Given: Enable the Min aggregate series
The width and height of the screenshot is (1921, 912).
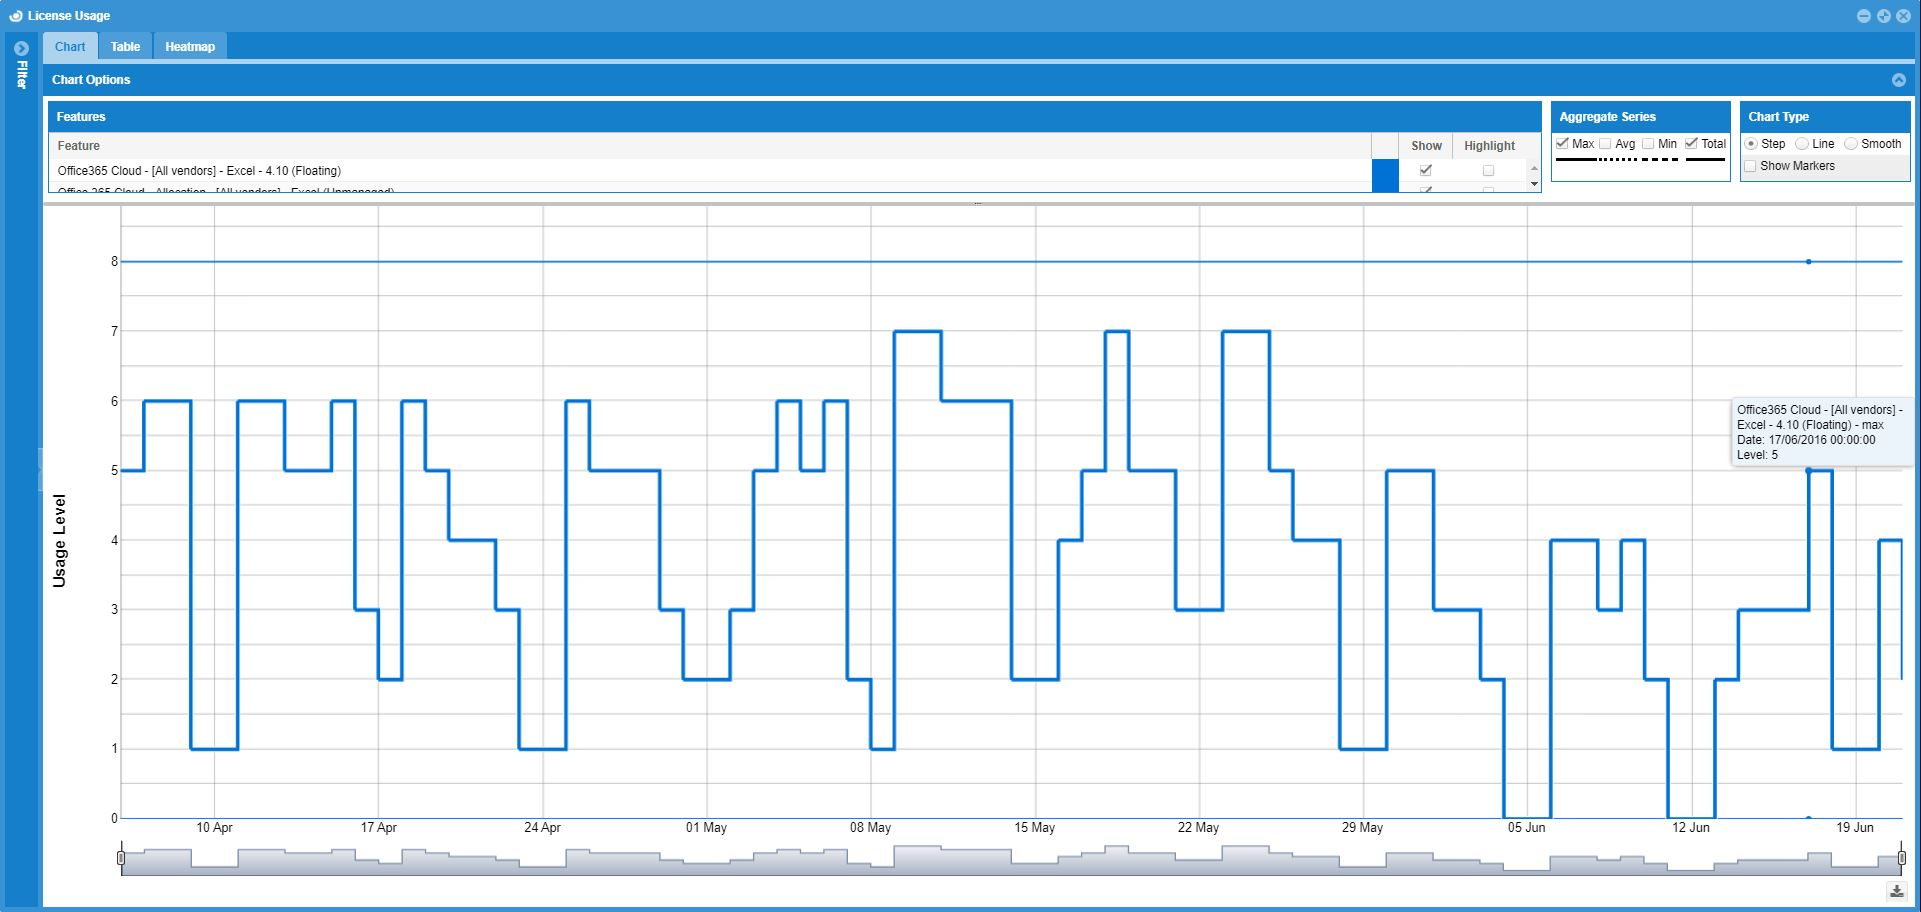Looking at the screenshot, I should click(1648, 144).
